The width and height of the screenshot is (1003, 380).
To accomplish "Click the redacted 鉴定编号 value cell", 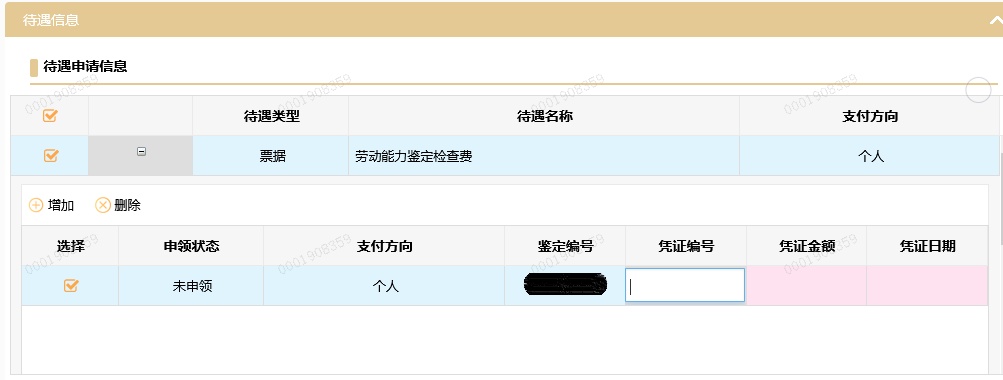I will click(565, 284).
